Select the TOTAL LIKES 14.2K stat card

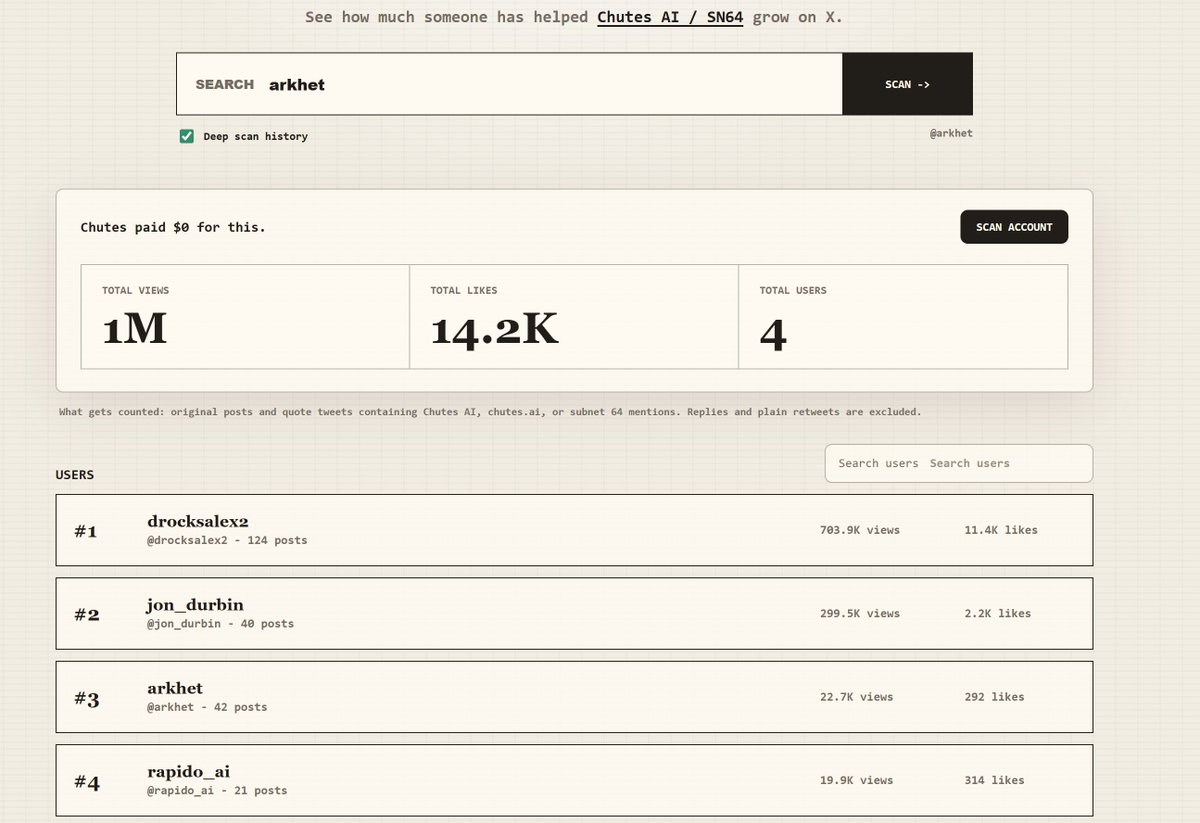[574, 317]
